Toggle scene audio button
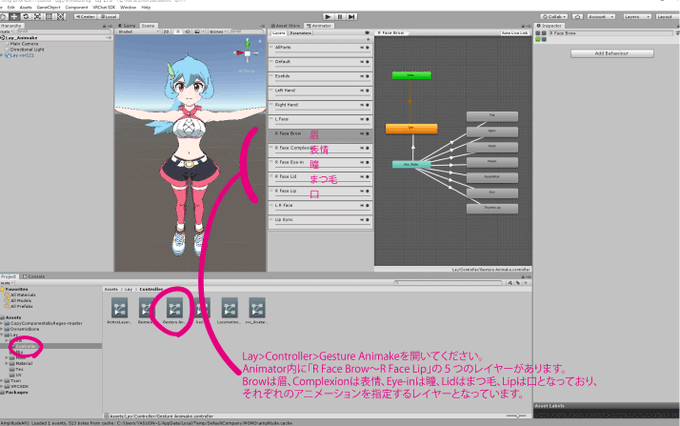Screen dimensions: 680x426 [187, 32]
